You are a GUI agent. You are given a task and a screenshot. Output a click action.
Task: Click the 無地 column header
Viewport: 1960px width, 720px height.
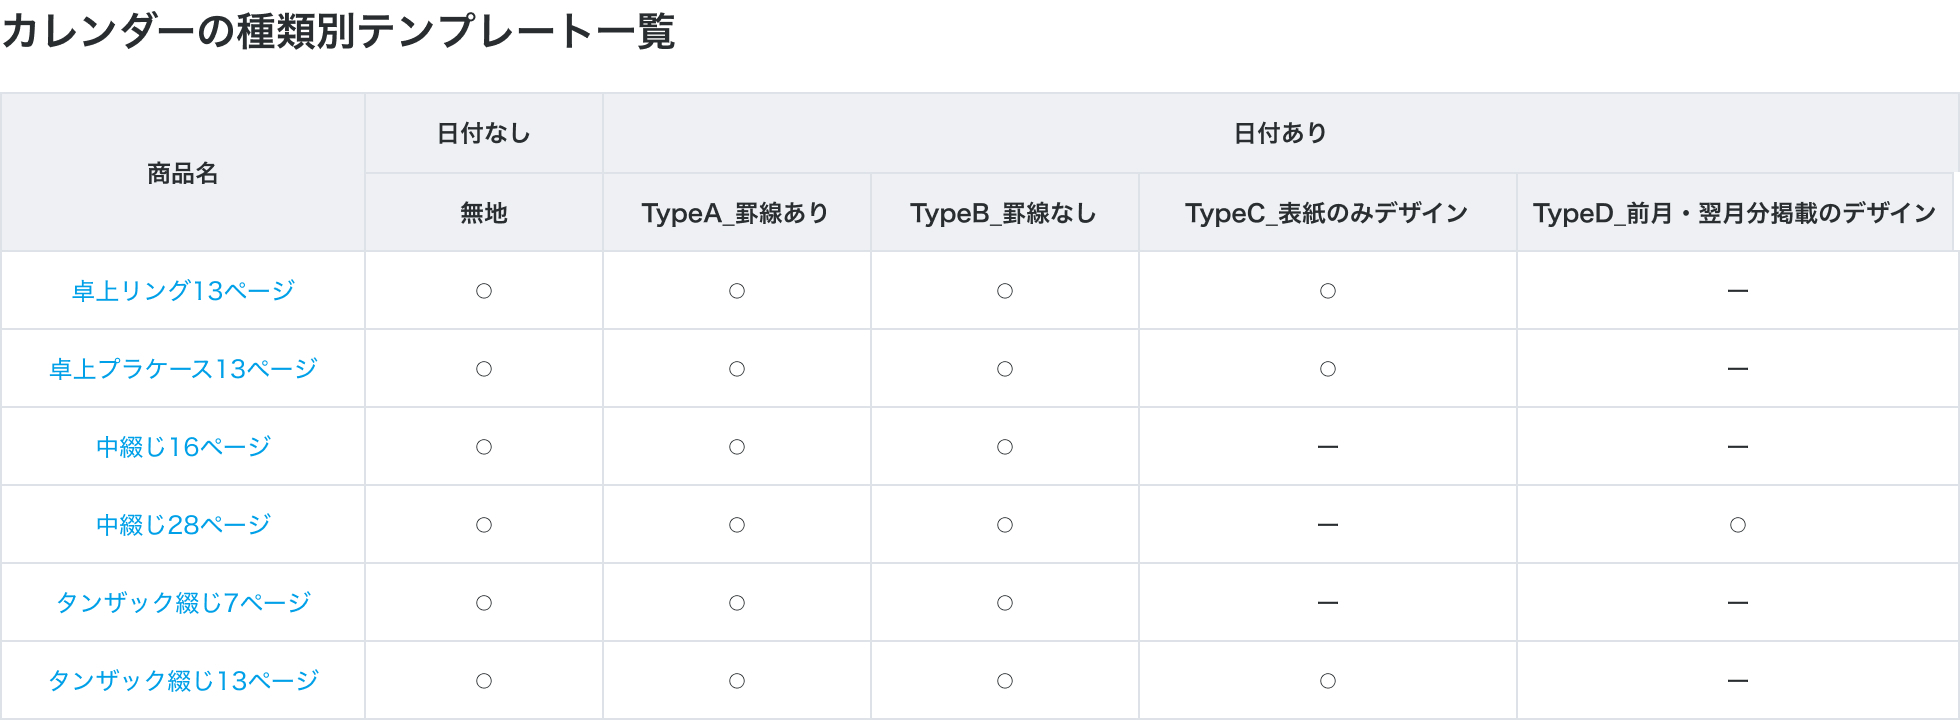(484, 213)
